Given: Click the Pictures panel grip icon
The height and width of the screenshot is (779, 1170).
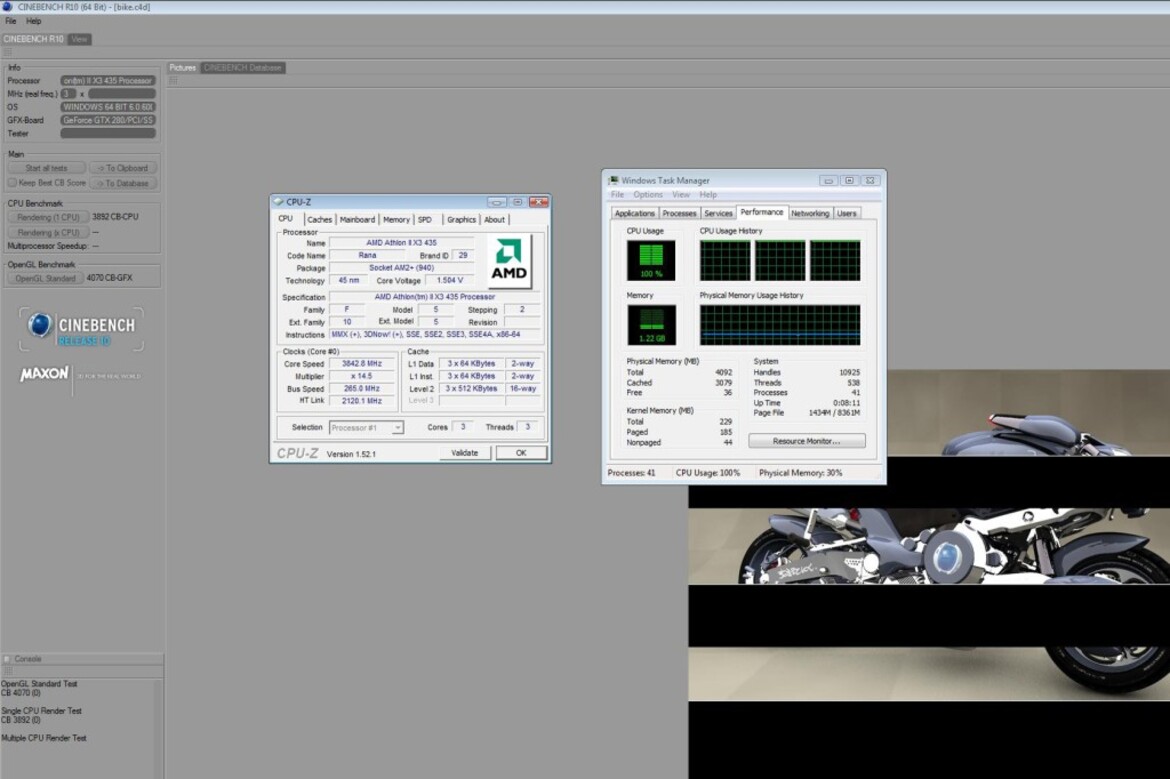Looking at the screenshot, I should point(173,80).
